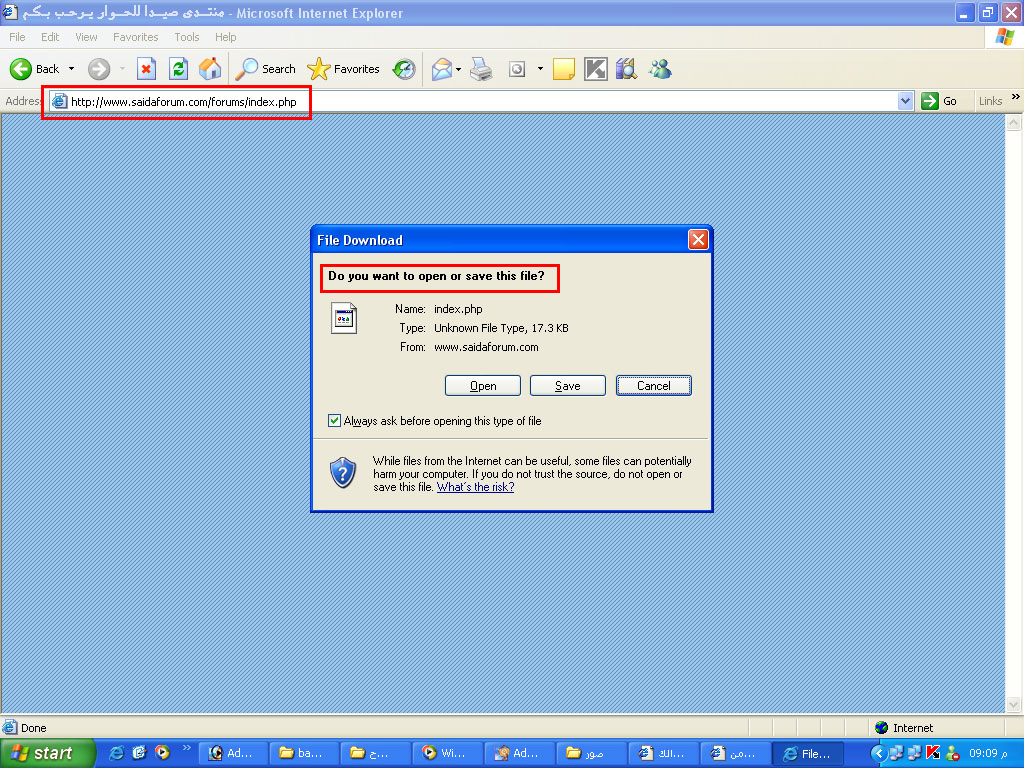Refresh the page with the green arrows icon
This screenshot has height=768, width=1024.
178,69
